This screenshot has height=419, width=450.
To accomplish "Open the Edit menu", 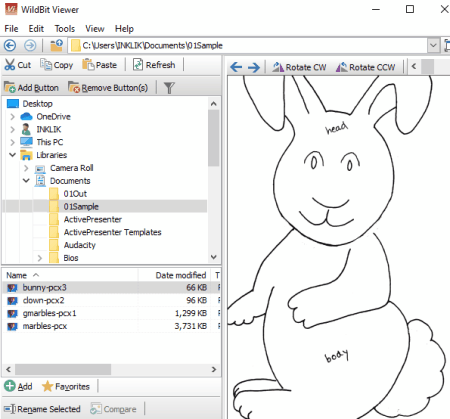I will click(36, 29).
